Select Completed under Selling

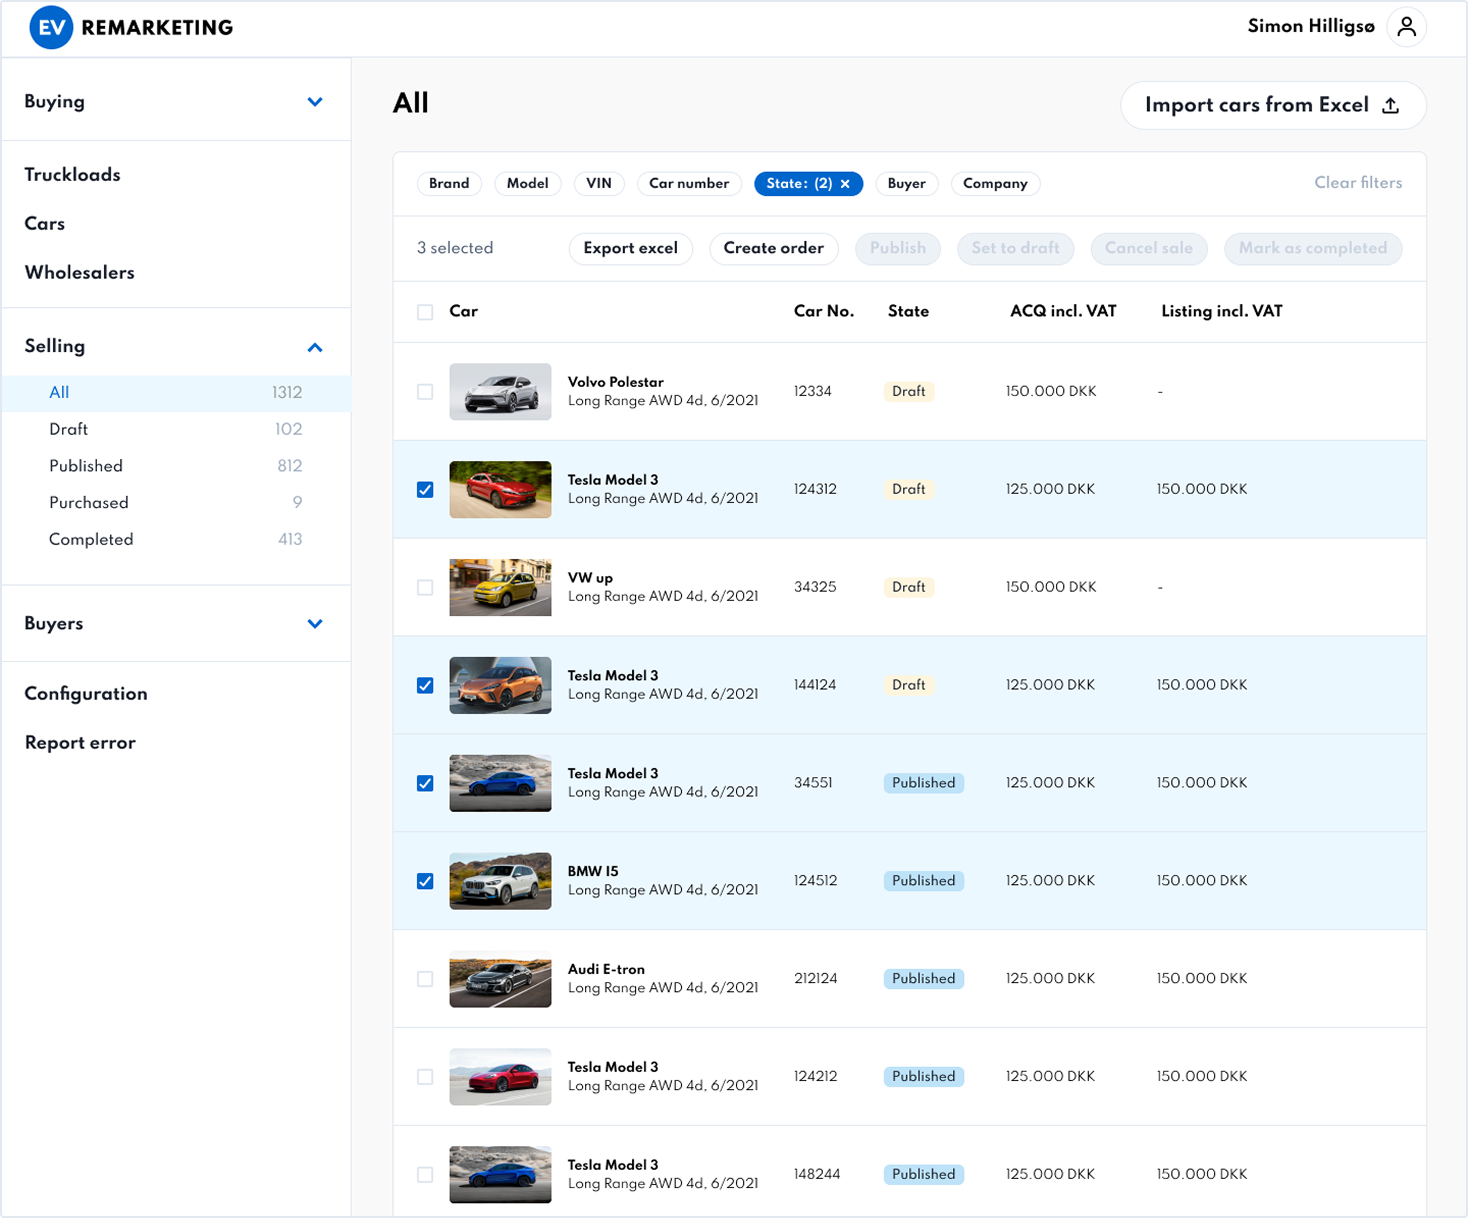click(176, 540)
